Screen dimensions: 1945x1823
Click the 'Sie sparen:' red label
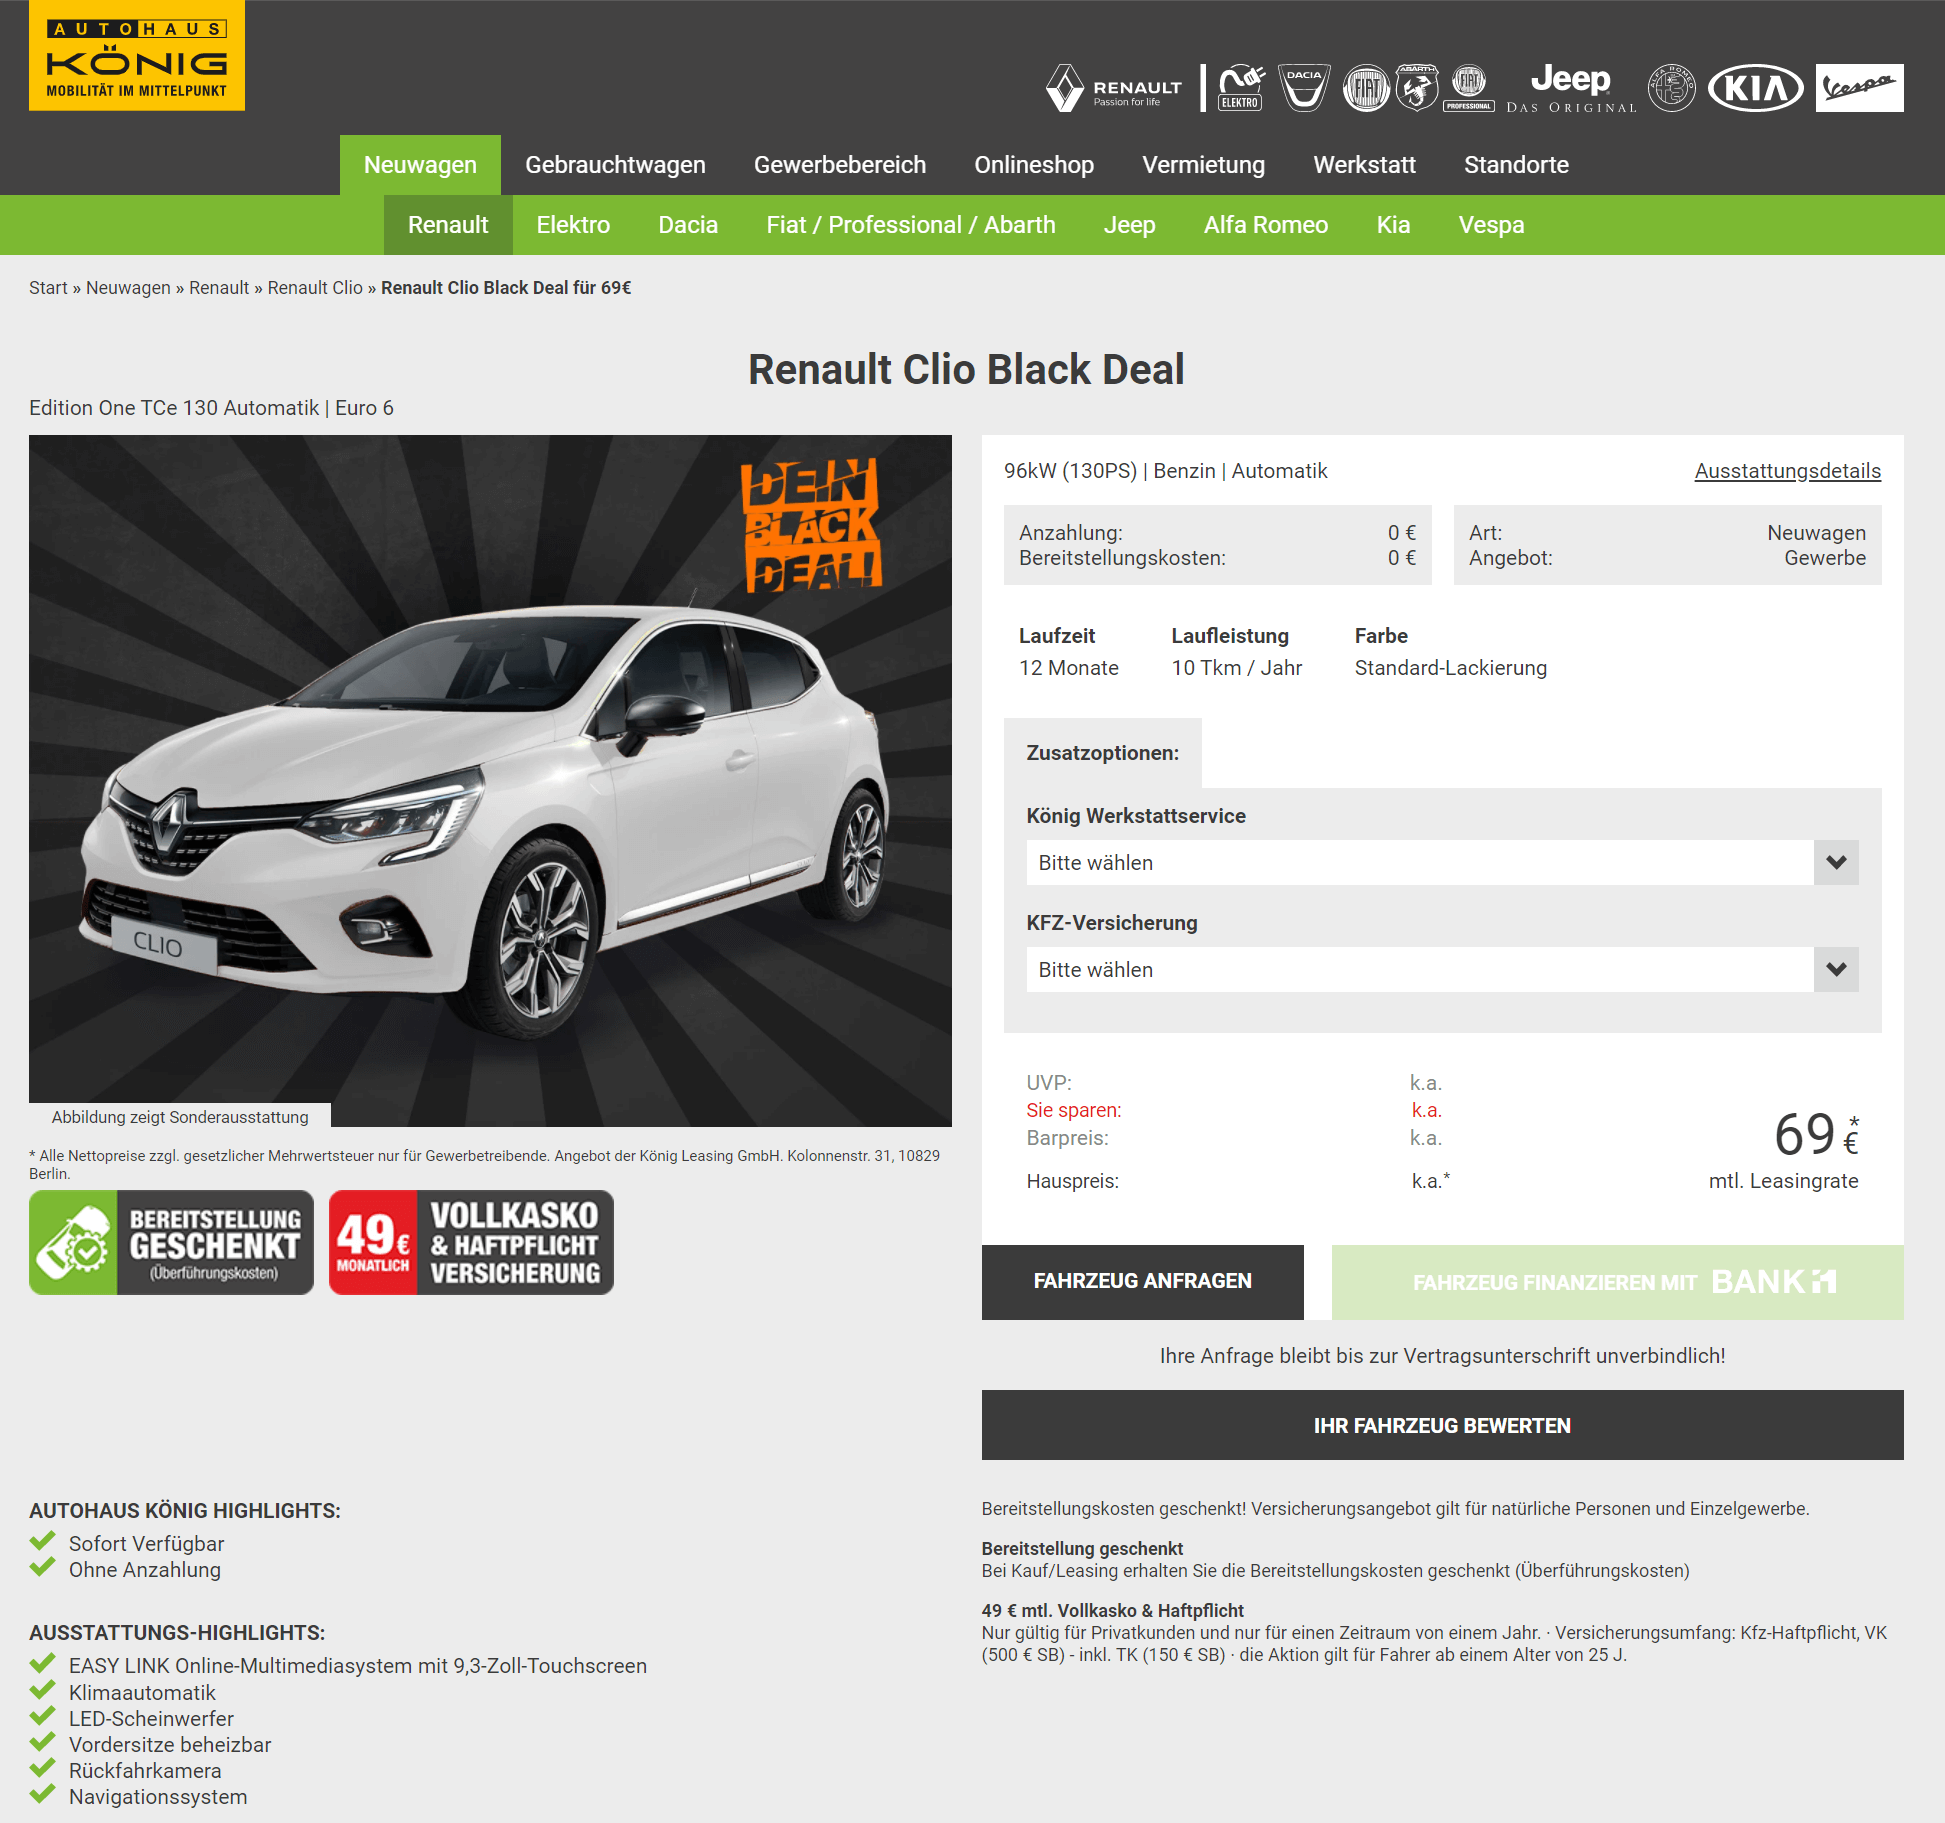pyautogui.click(x=1074, y=1110)
